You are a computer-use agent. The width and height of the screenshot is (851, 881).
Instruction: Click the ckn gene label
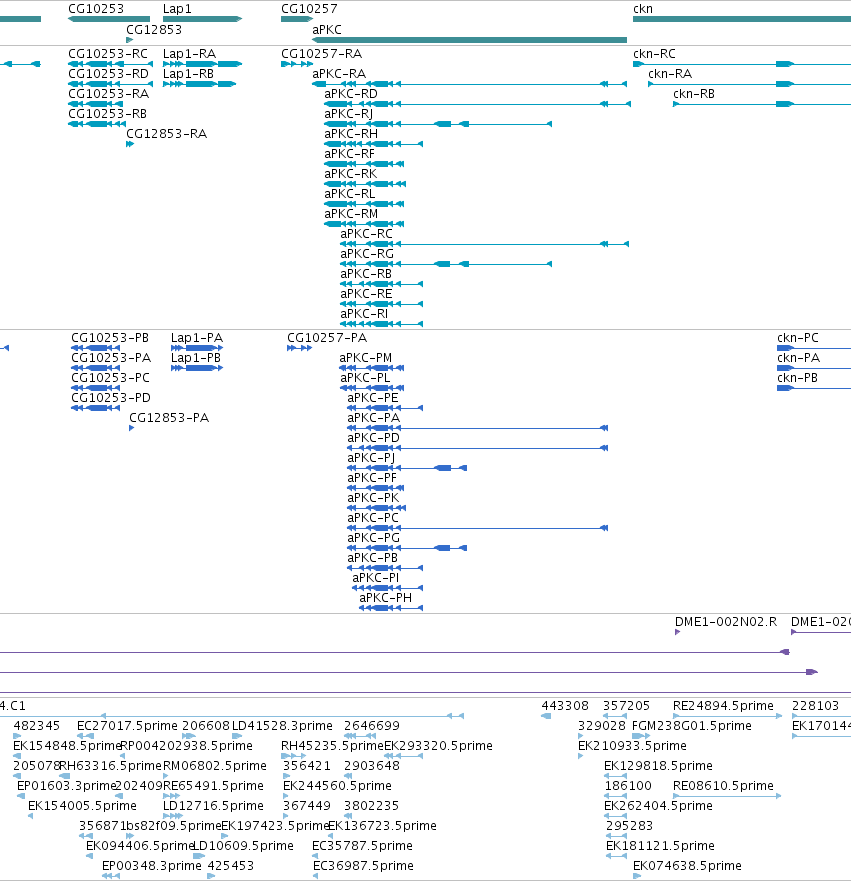[643, 9]
